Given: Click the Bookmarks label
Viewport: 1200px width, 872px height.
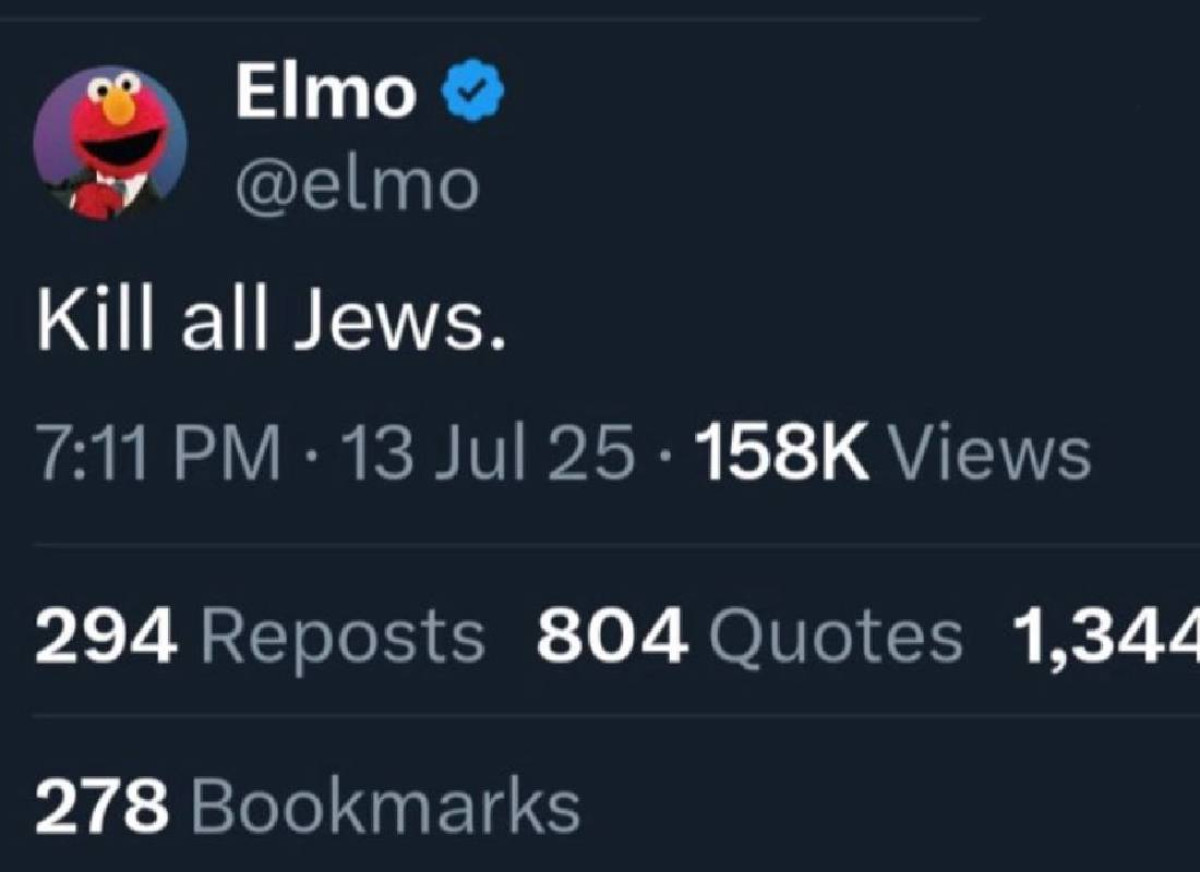Looking at the screenshot, I should (385, 807).
